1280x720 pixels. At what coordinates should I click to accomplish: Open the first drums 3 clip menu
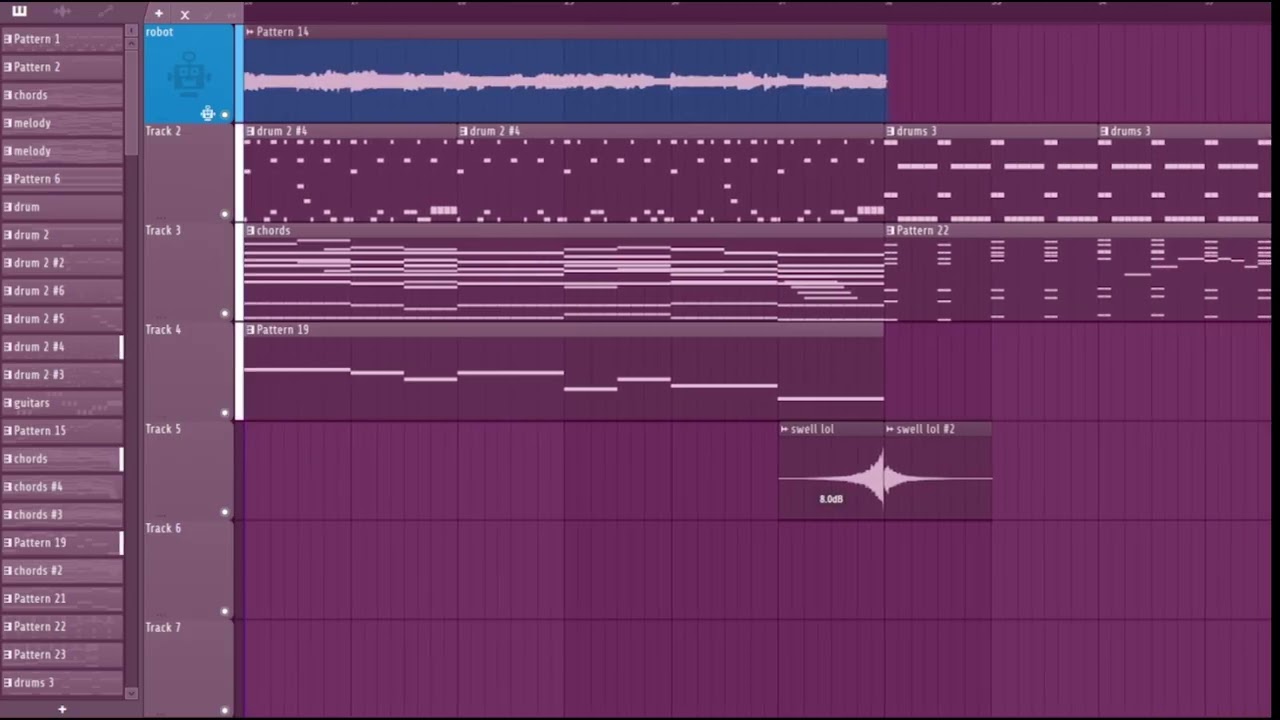[890, 131]
